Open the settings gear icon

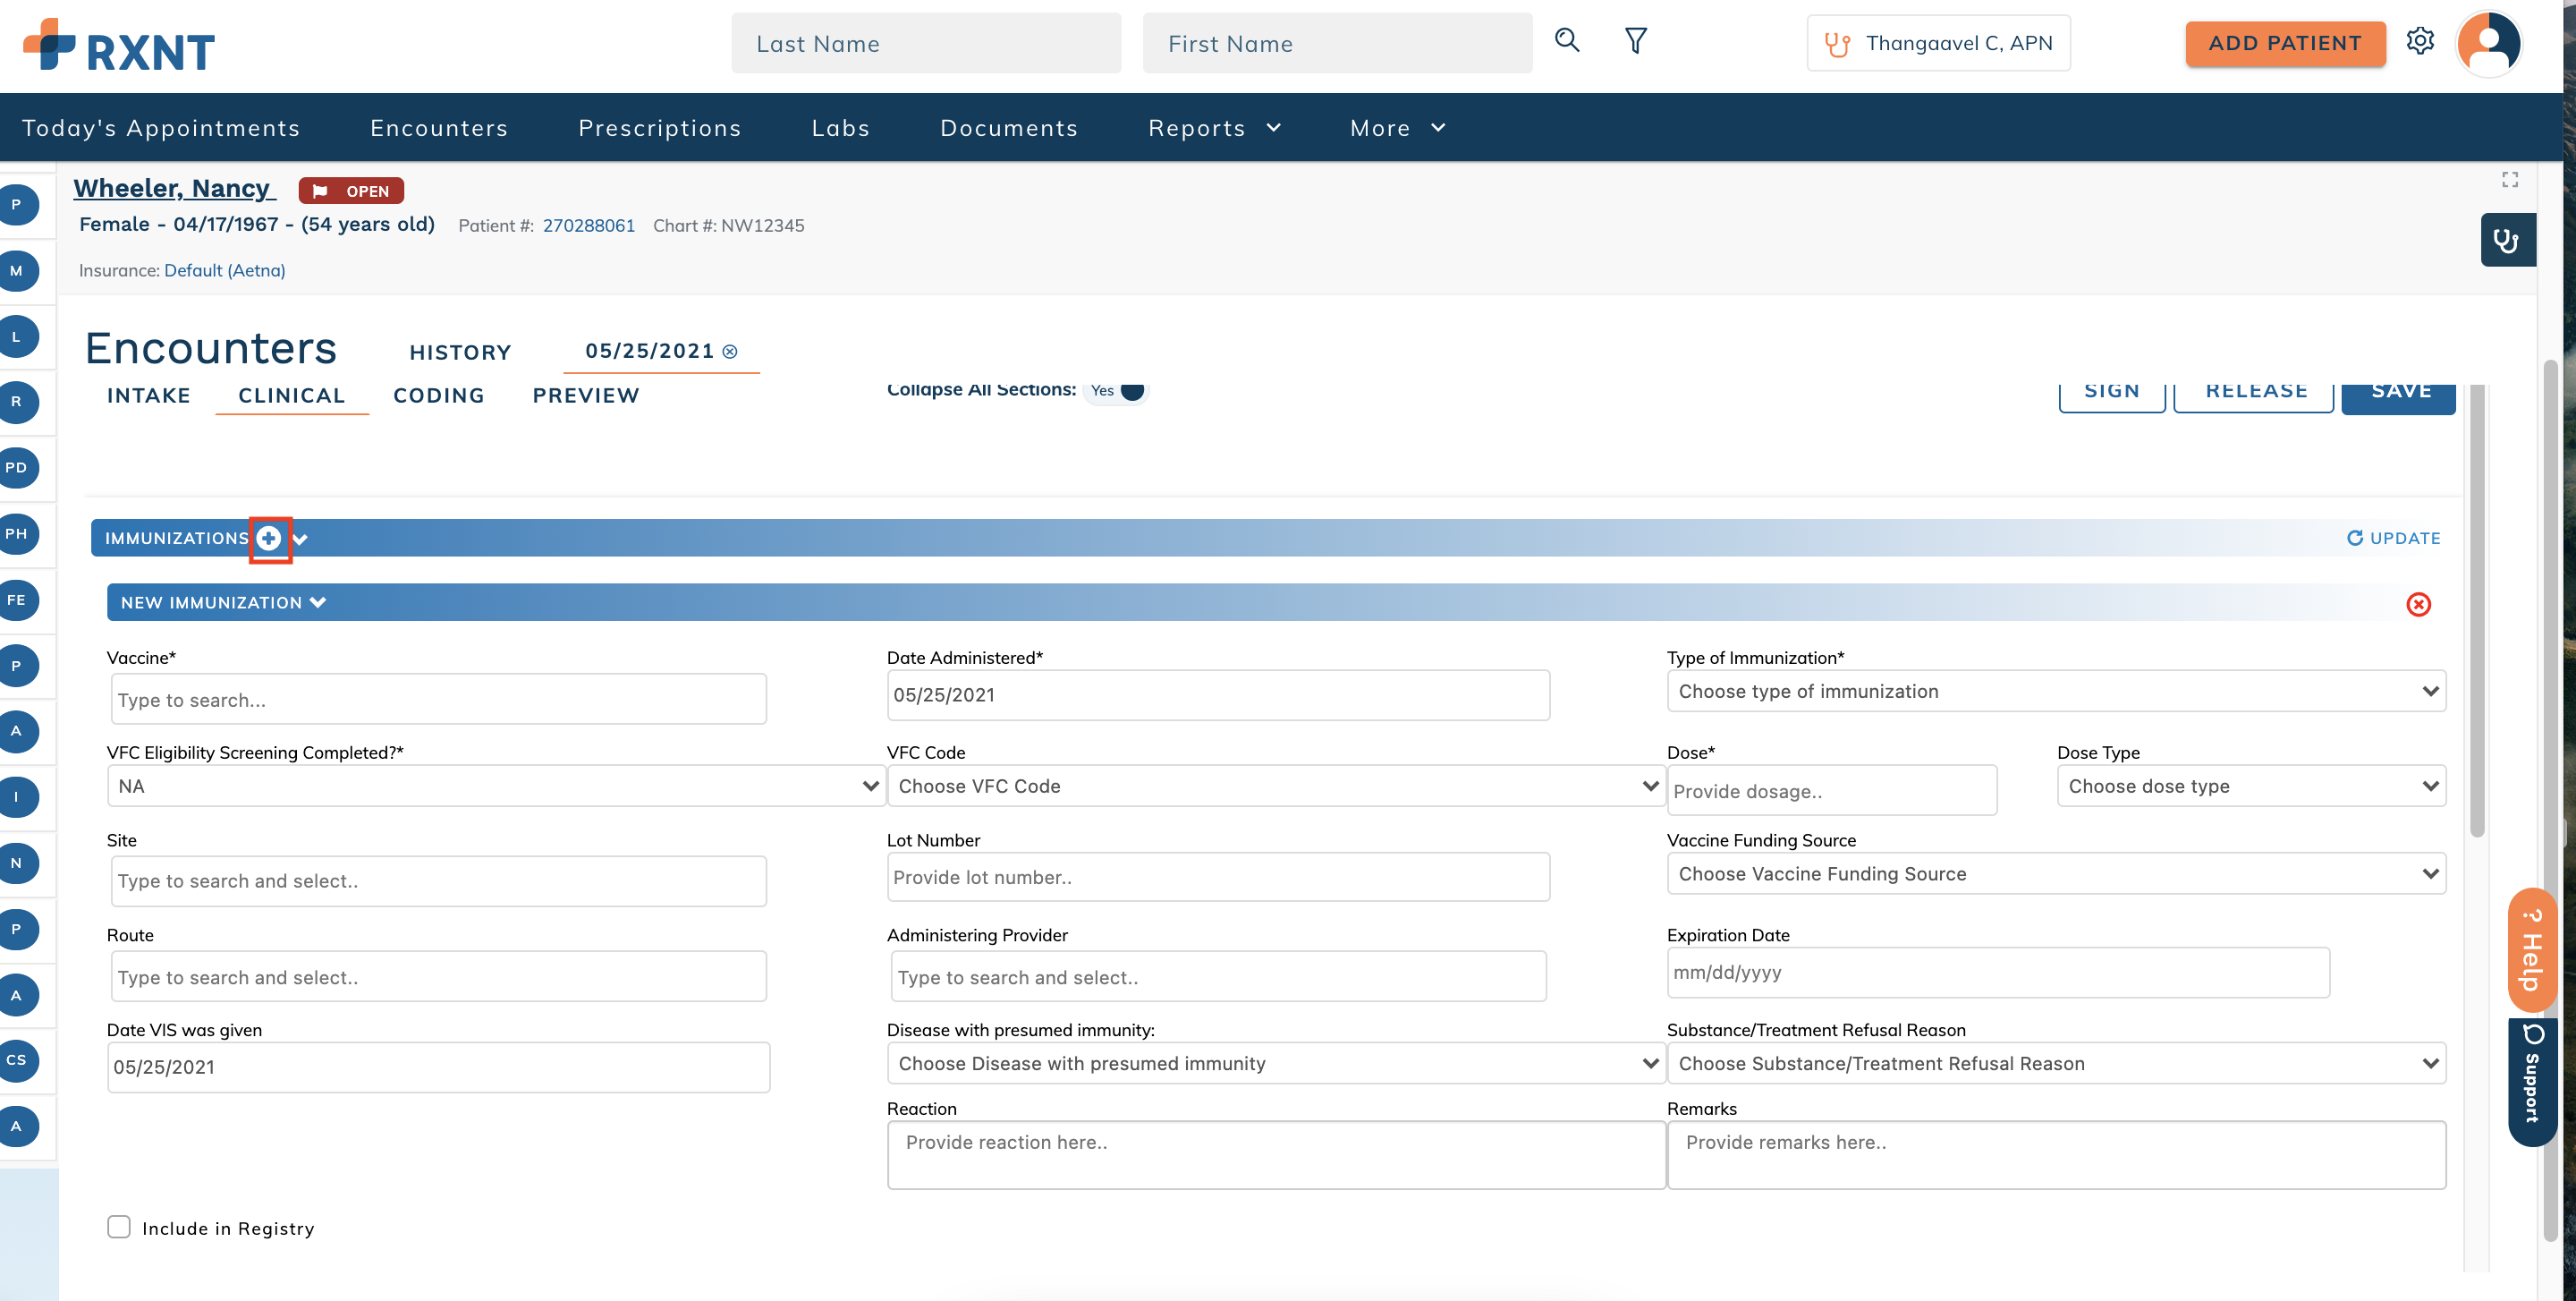pos(2420,41)
